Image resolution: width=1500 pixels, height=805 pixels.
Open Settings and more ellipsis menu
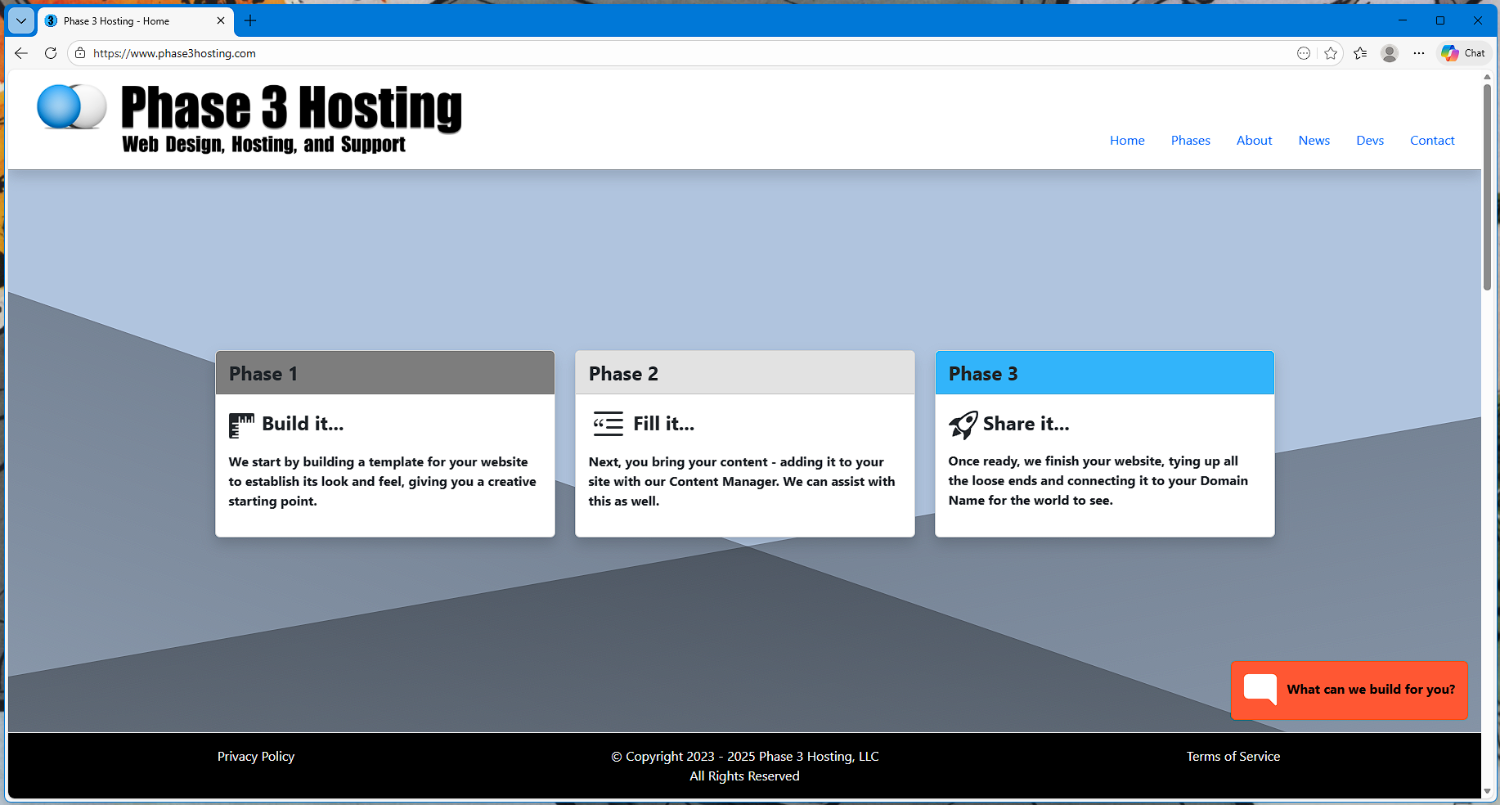[1418, 53]
